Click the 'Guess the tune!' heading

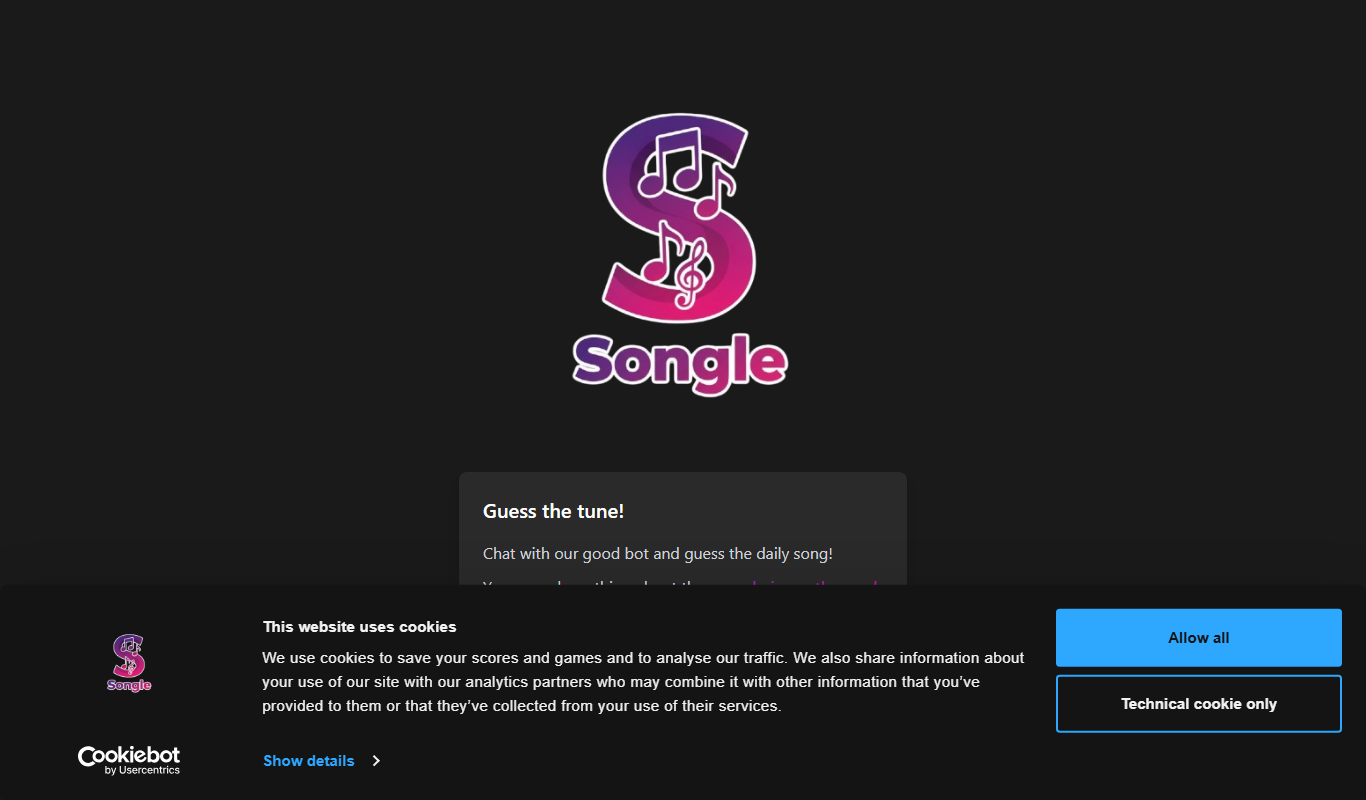tap(553, 511)
